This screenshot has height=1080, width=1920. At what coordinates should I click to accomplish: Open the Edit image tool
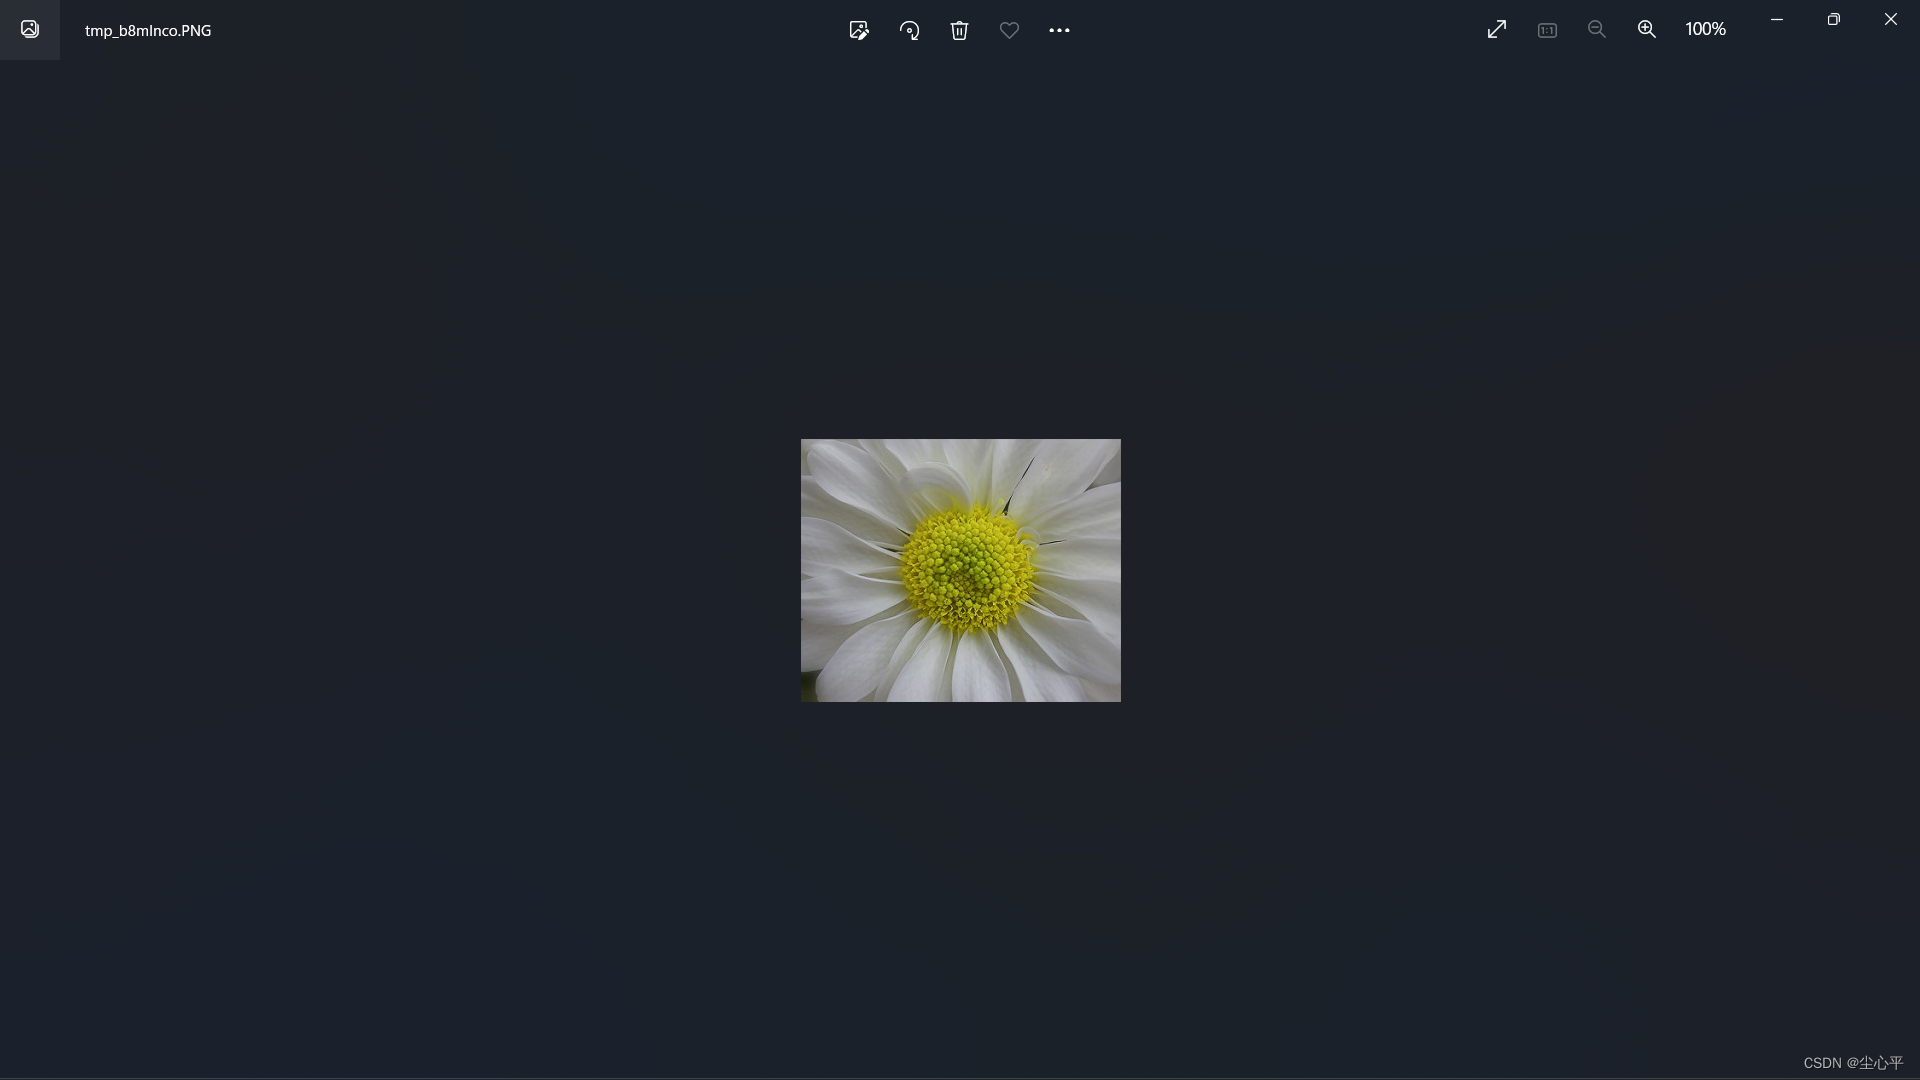pyautogui.click(x=858, y=30)
